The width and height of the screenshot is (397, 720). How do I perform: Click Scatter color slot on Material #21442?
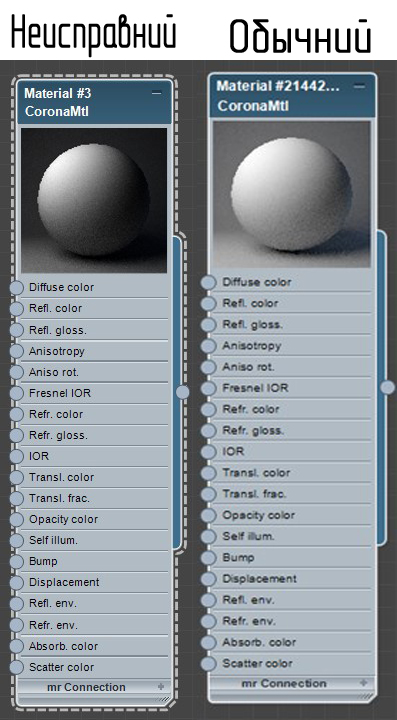(291, 664)
